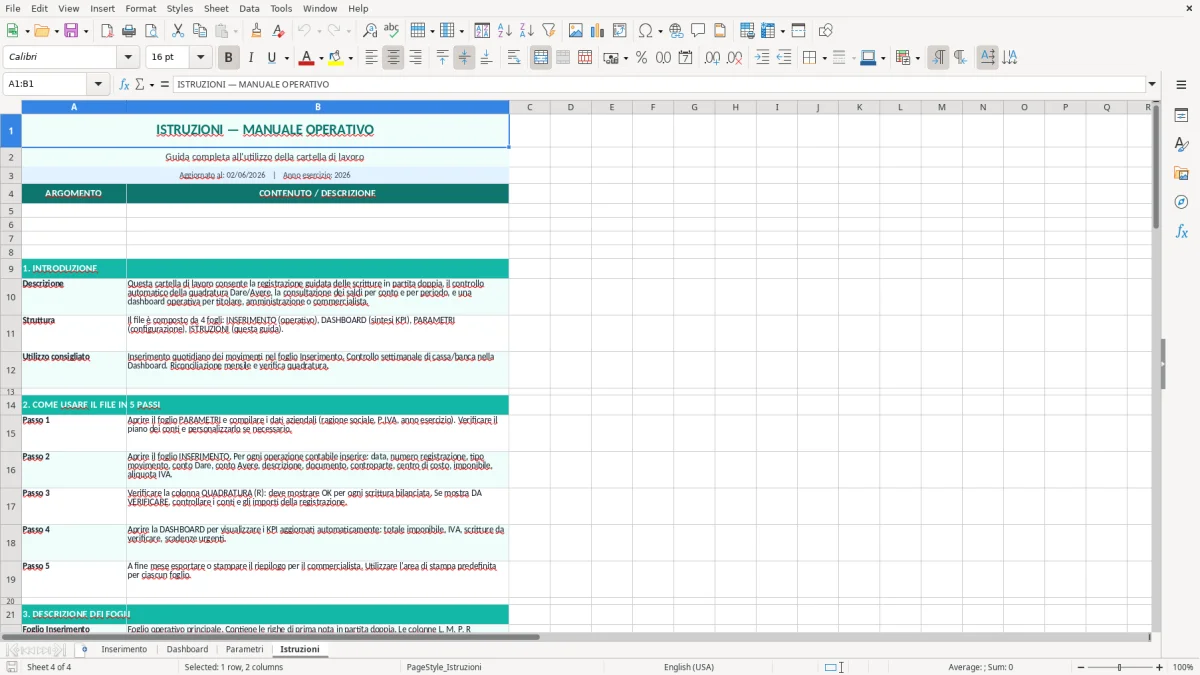This screenshot has height=675, width=1200.
Task: Click the Spelling check icon
Action: point(392,31)
